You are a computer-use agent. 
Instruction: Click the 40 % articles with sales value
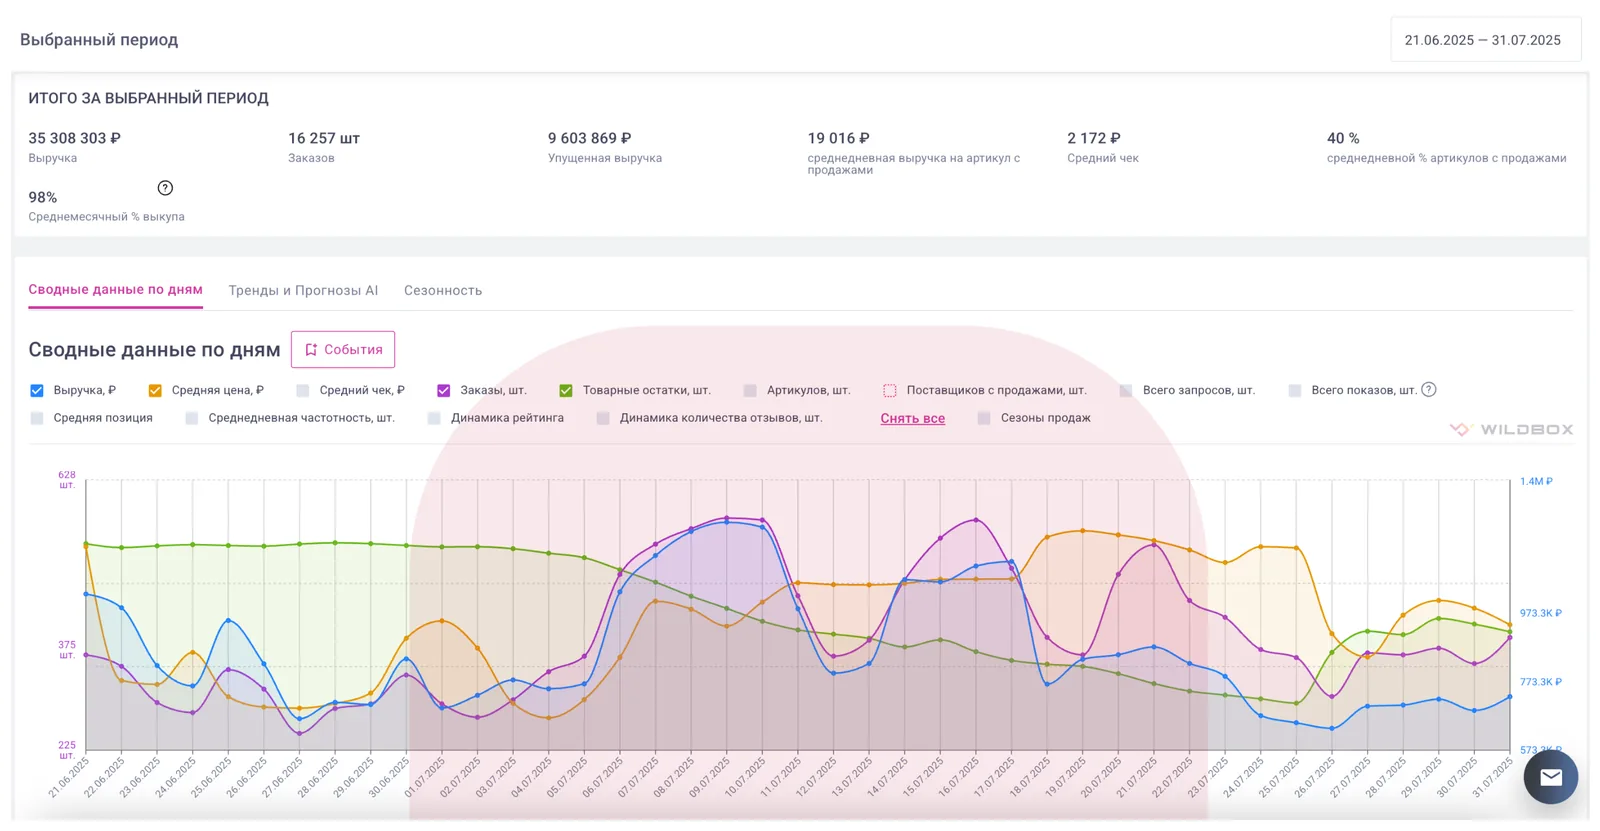point(1343,138)
